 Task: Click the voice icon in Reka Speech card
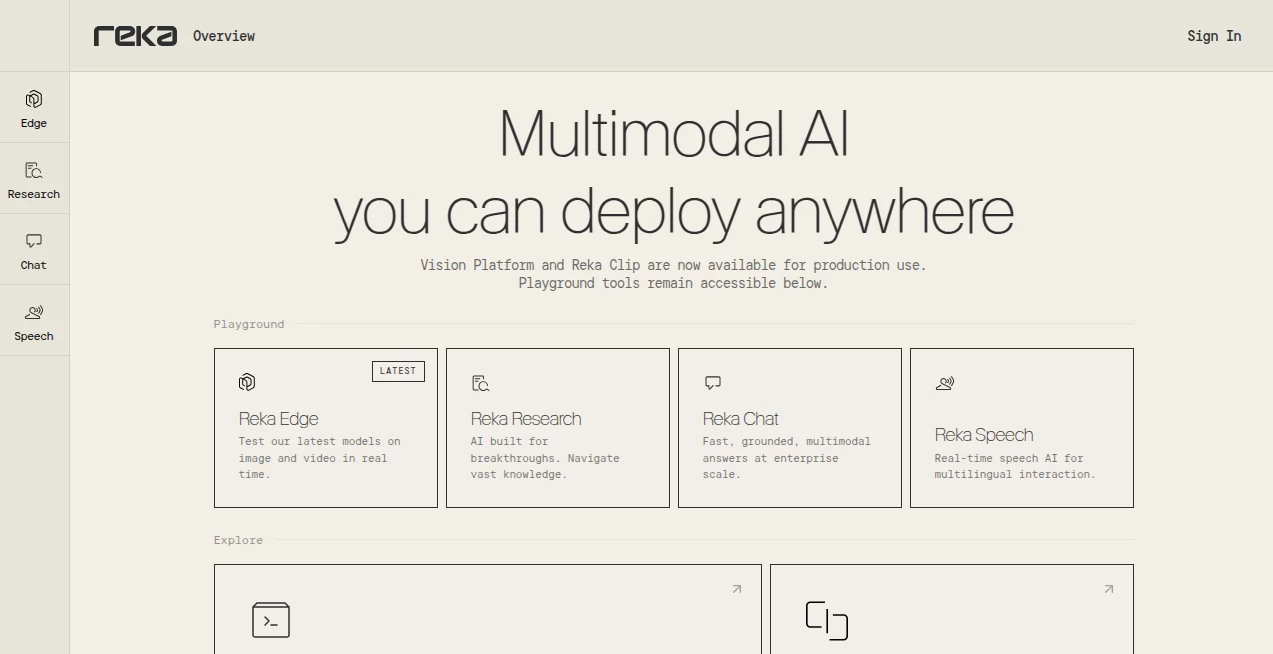pos(944,383)
